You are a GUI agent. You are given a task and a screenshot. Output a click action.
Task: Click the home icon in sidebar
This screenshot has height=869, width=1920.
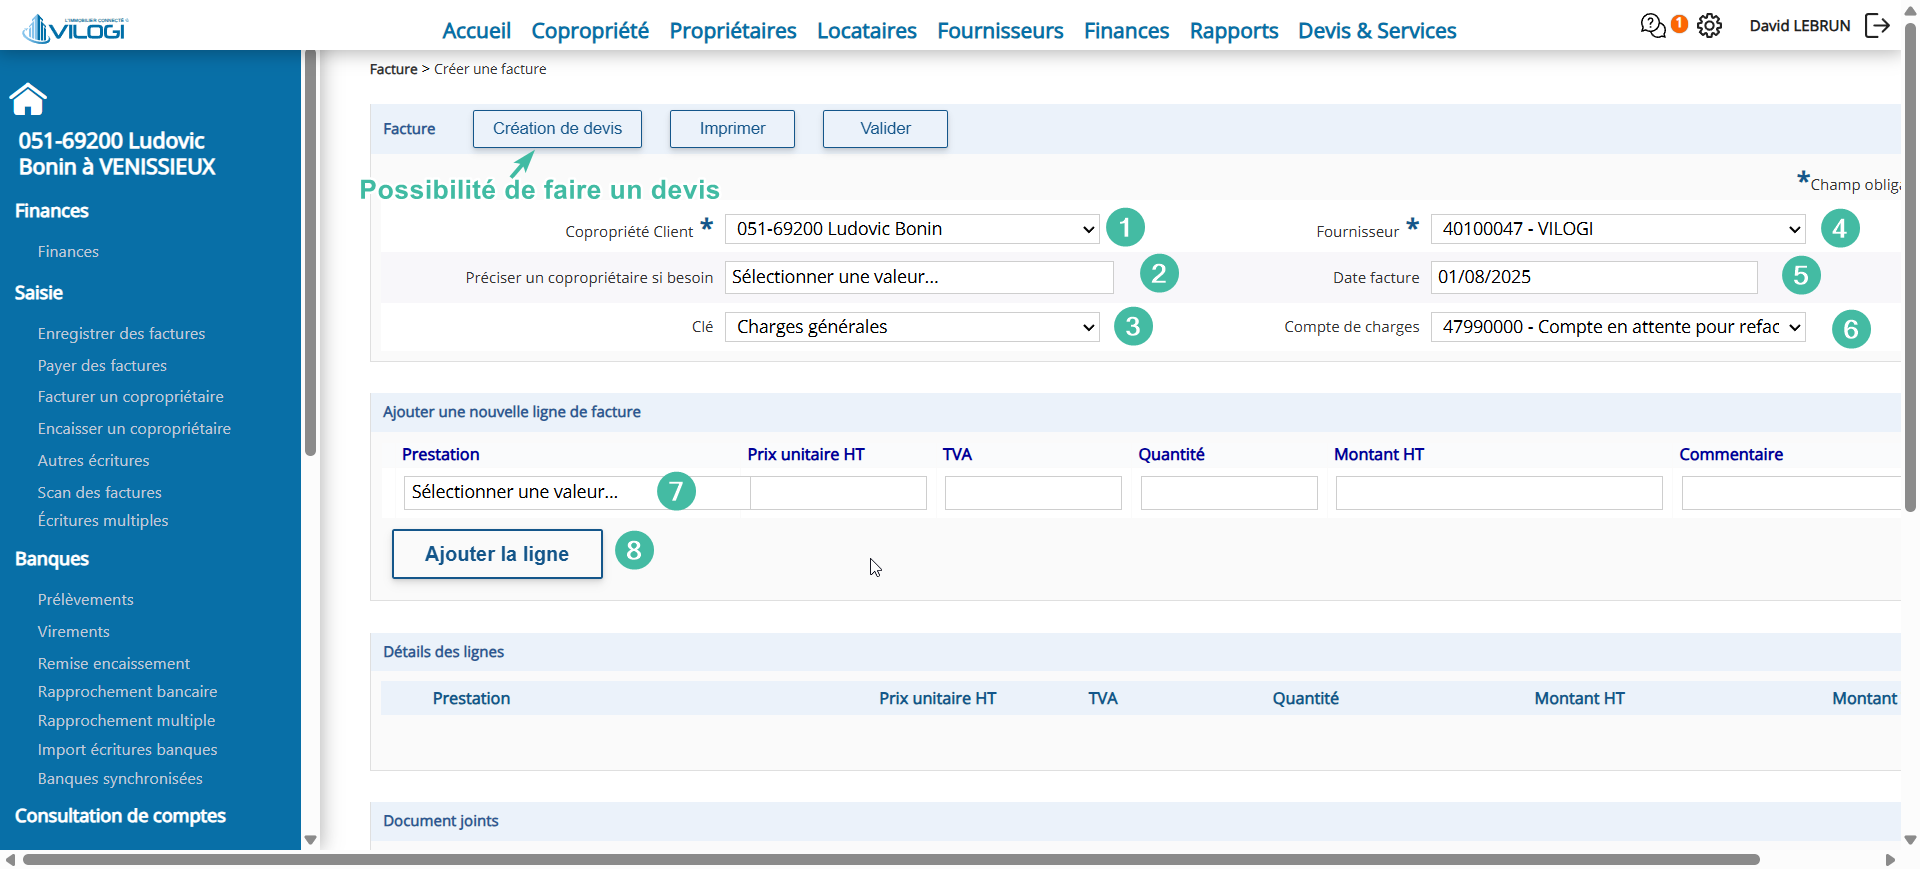click(28, 99)
